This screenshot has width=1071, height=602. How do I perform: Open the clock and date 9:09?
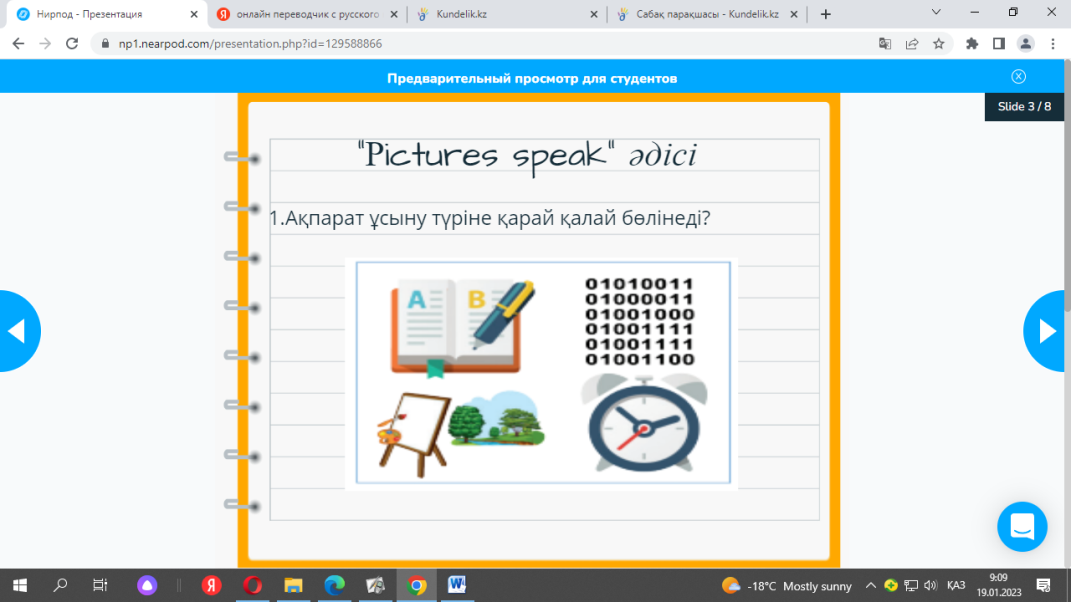pyautogui.click(x=999, y=586)
